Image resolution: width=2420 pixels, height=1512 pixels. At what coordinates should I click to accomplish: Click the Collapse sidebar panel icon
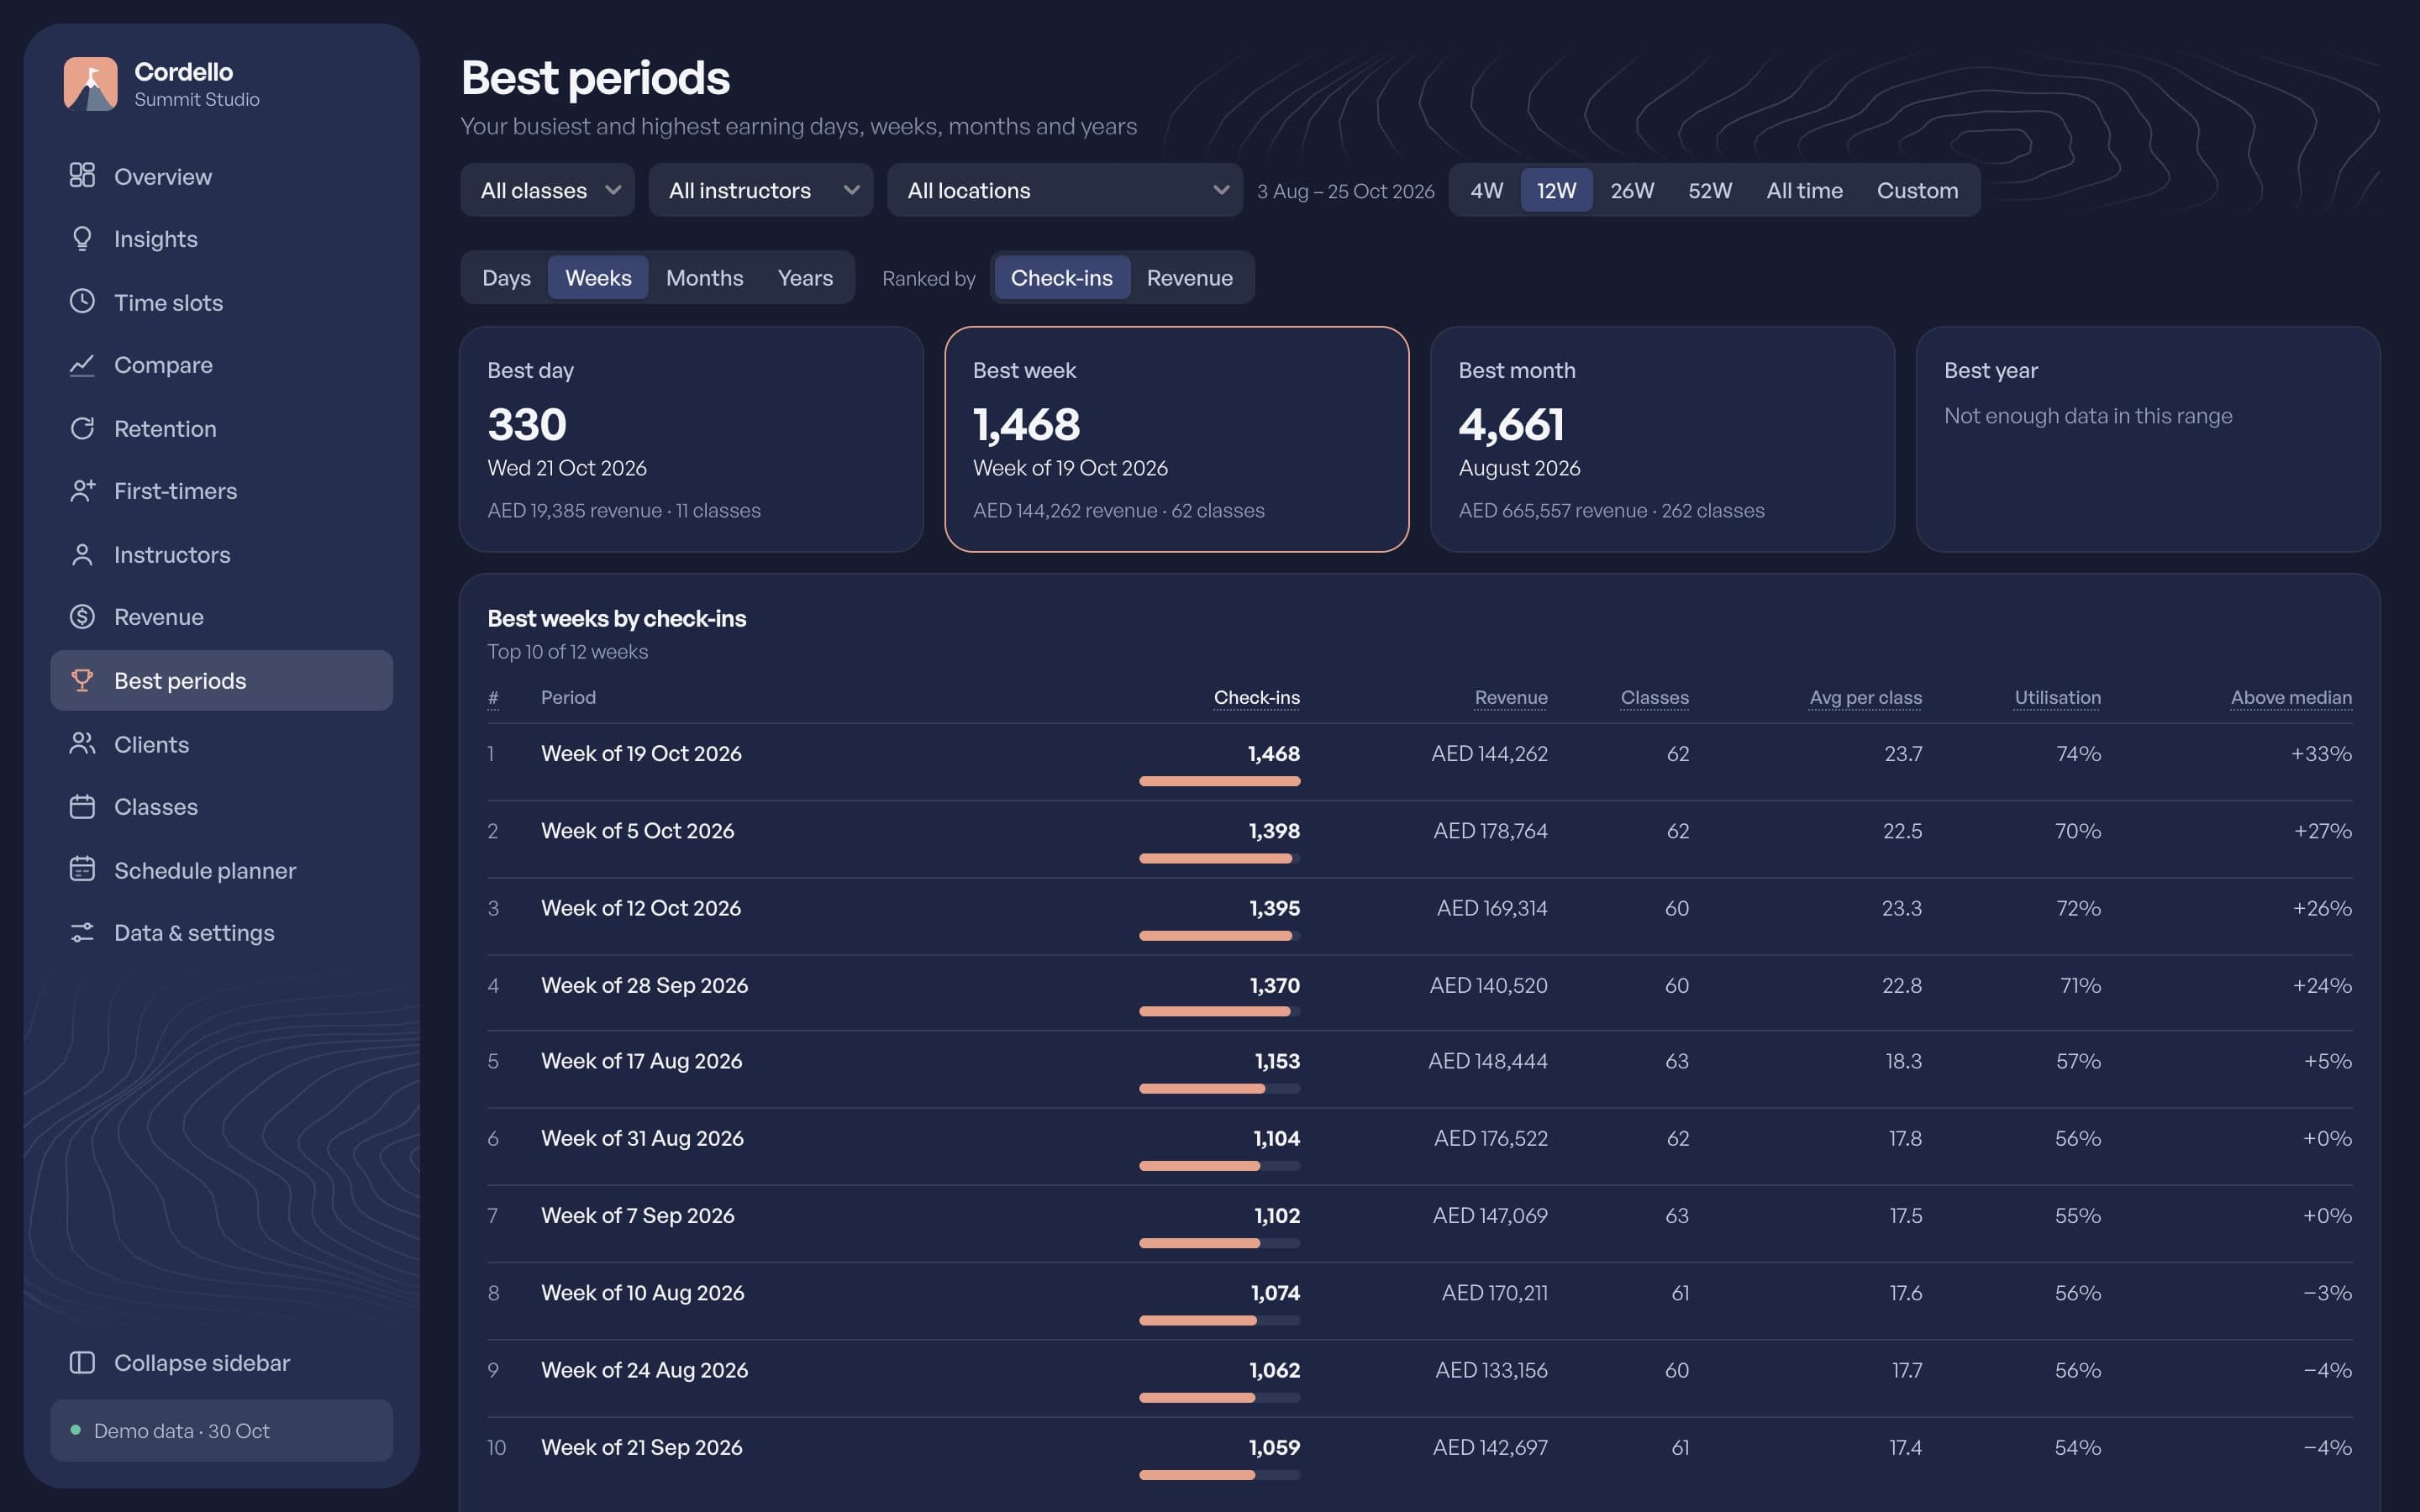pos(82,1362)
